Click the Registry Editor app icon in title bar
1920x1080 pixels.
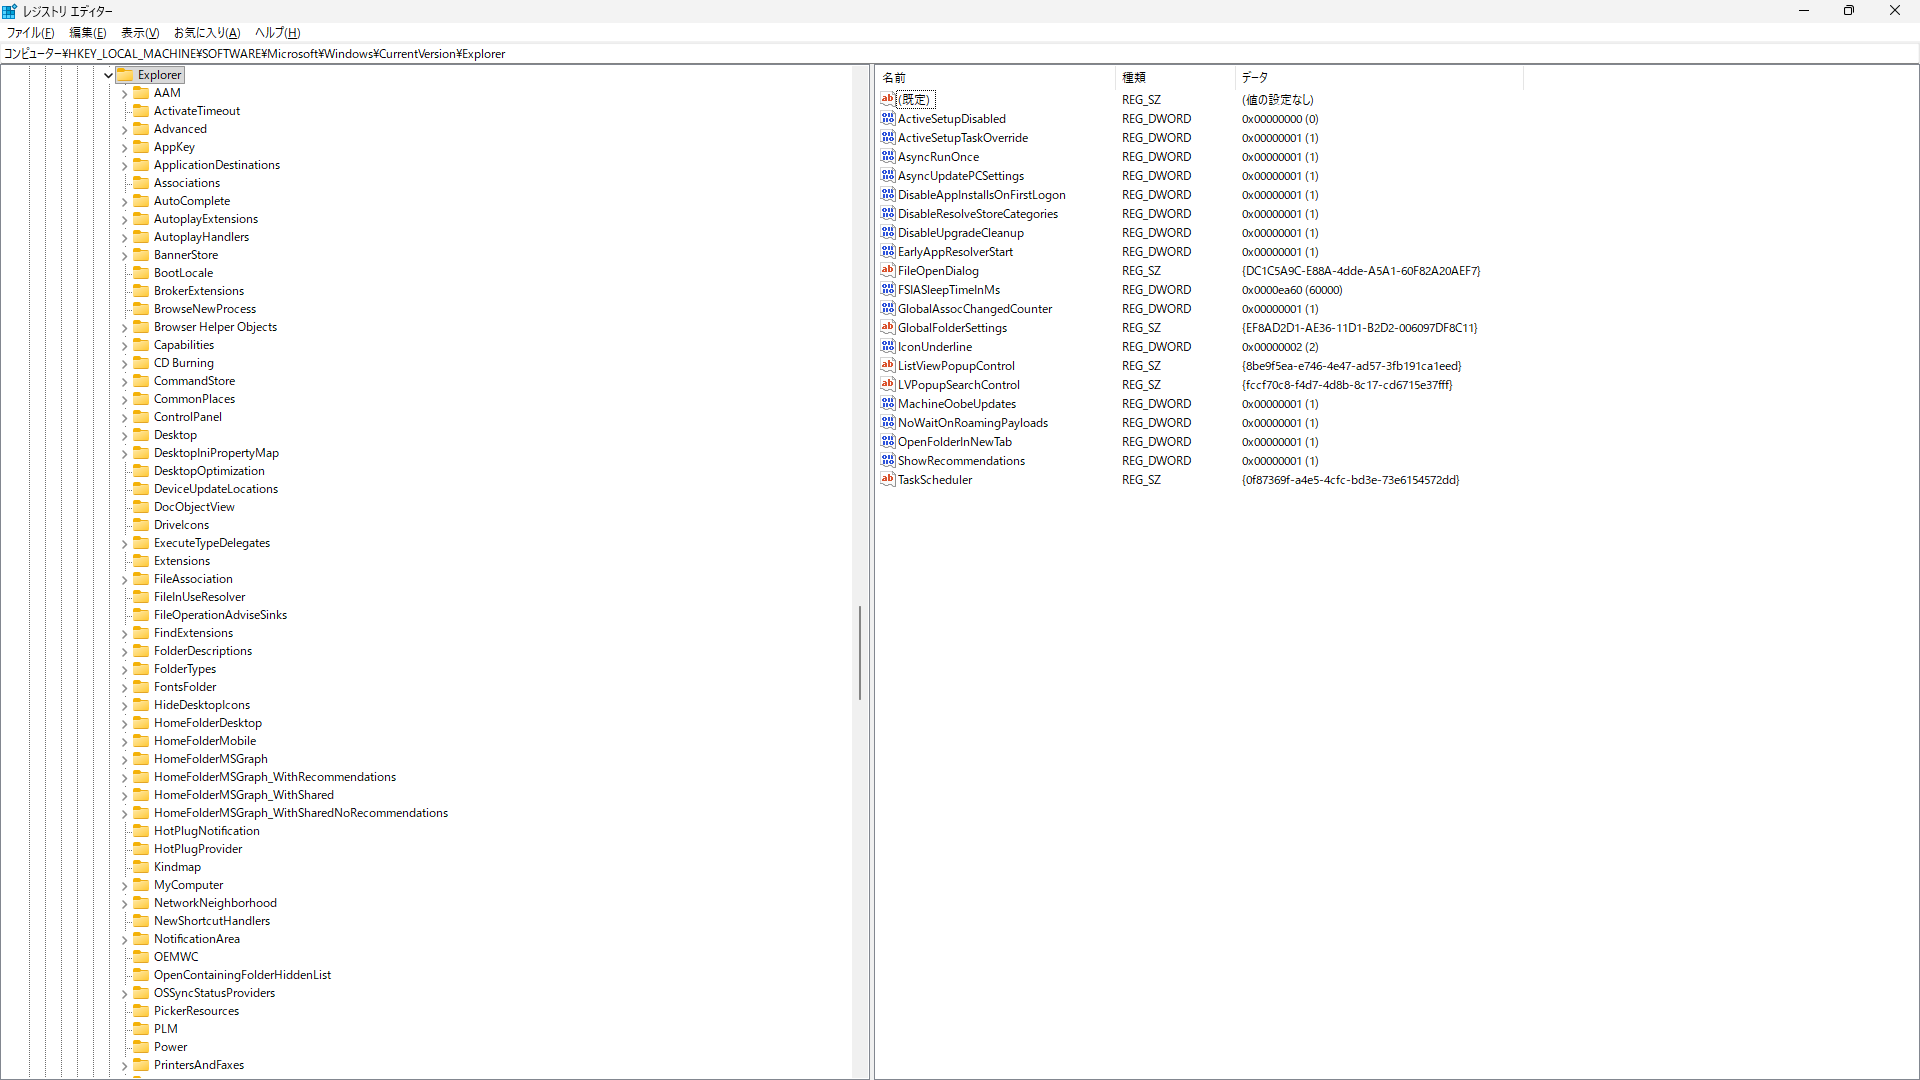[x=10, y=11]
